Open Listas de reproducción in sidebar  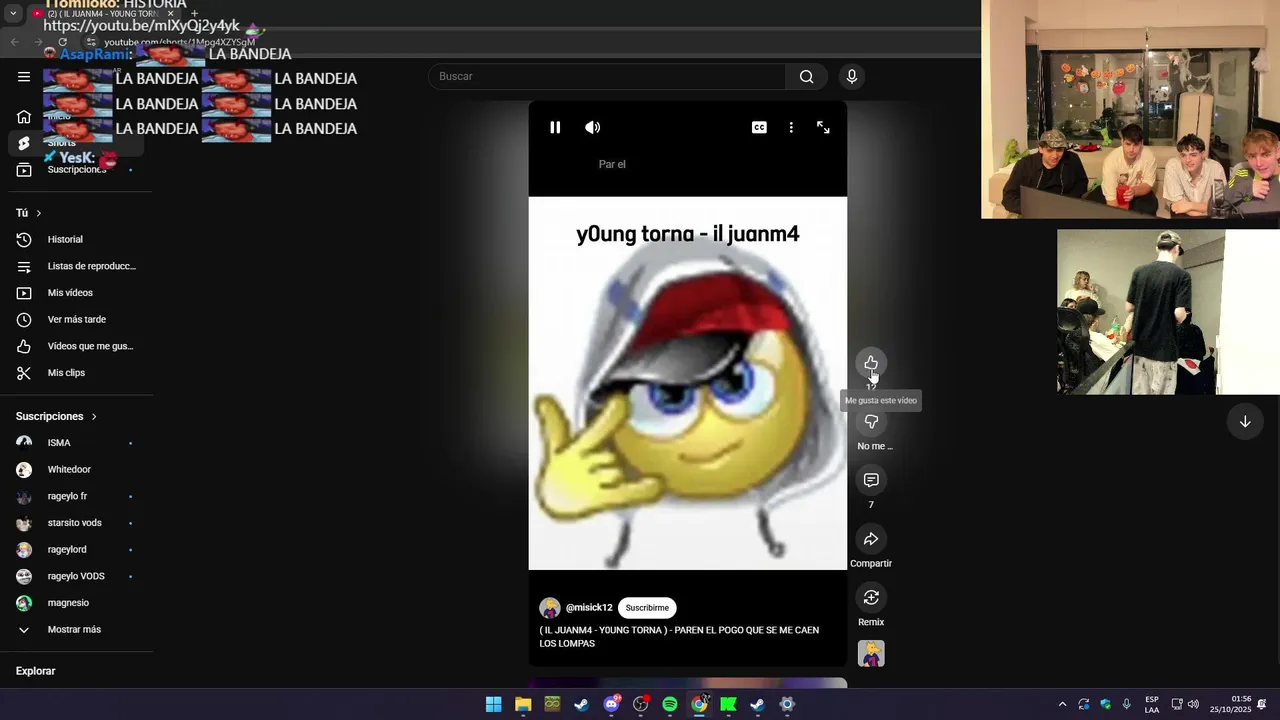click(x=76, y=266)
